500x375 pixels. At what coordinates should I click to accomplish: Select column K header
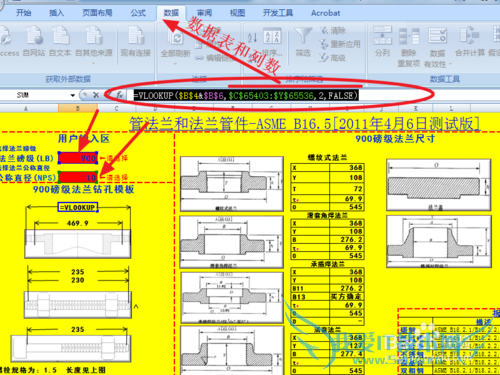[x=416, y=108]
